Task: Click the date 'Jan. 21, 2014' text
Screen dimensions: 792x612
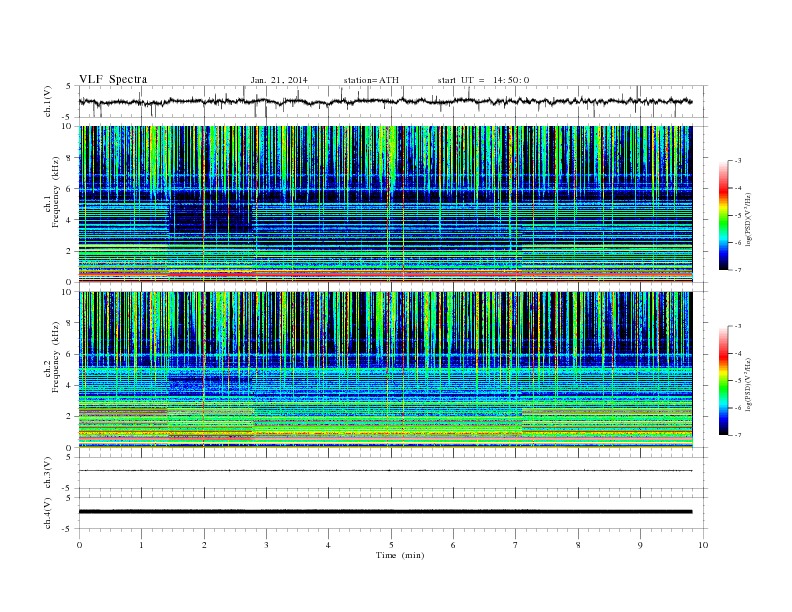Action: click(x=279, y=80)
